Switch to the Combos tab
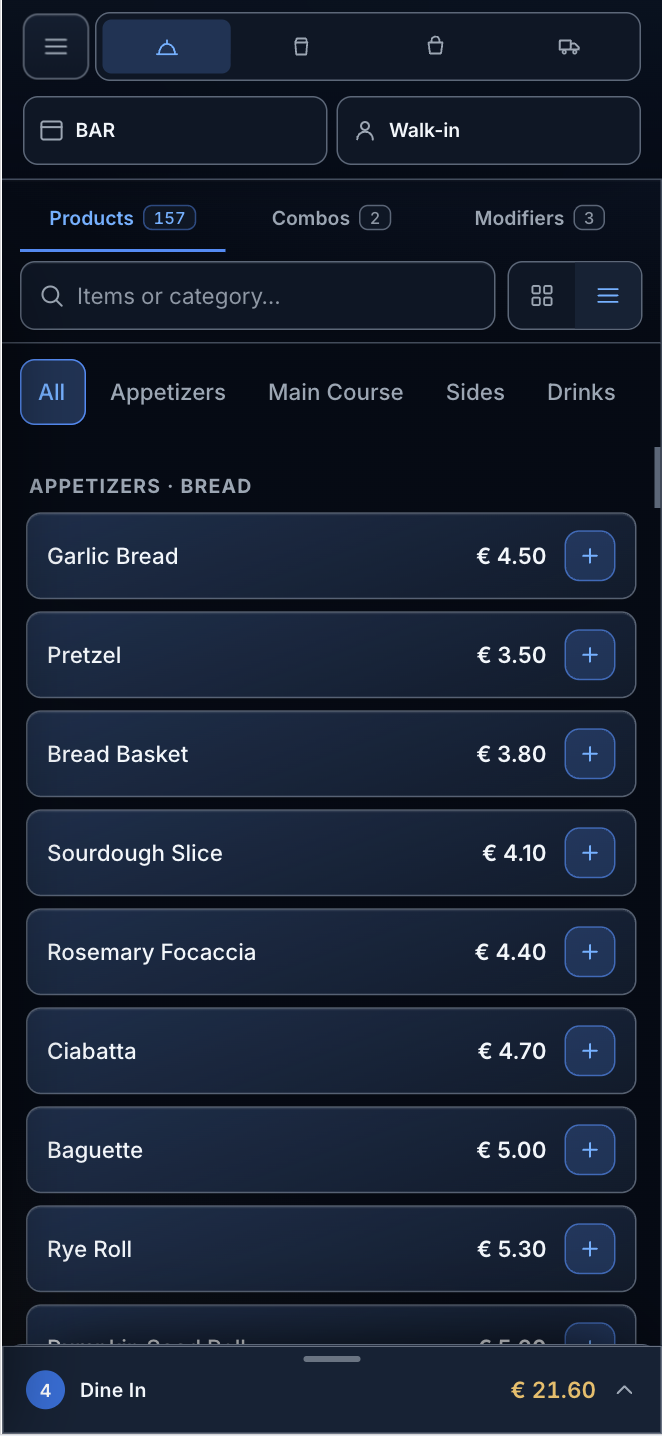This screenshot has height=1436, width=662. 331,218
